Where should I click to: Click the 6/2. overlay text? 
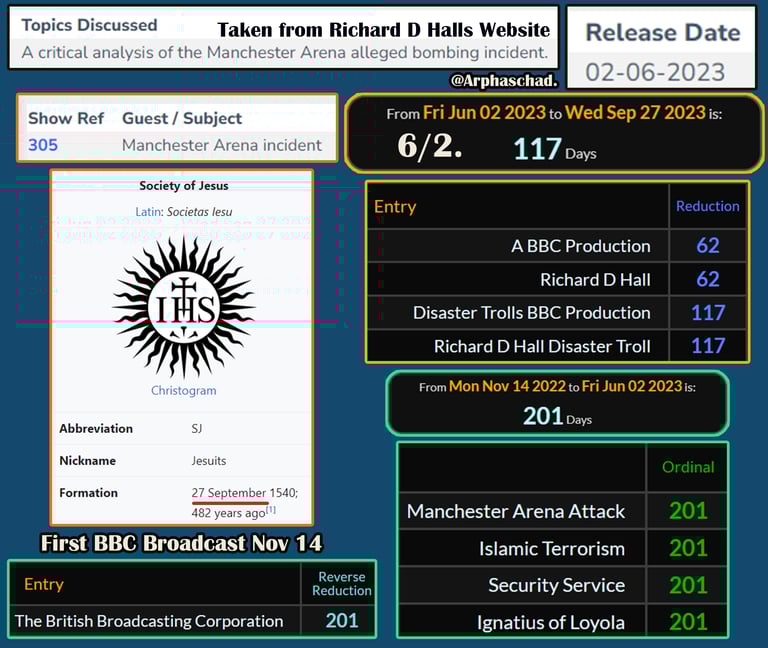click(430, 146)
